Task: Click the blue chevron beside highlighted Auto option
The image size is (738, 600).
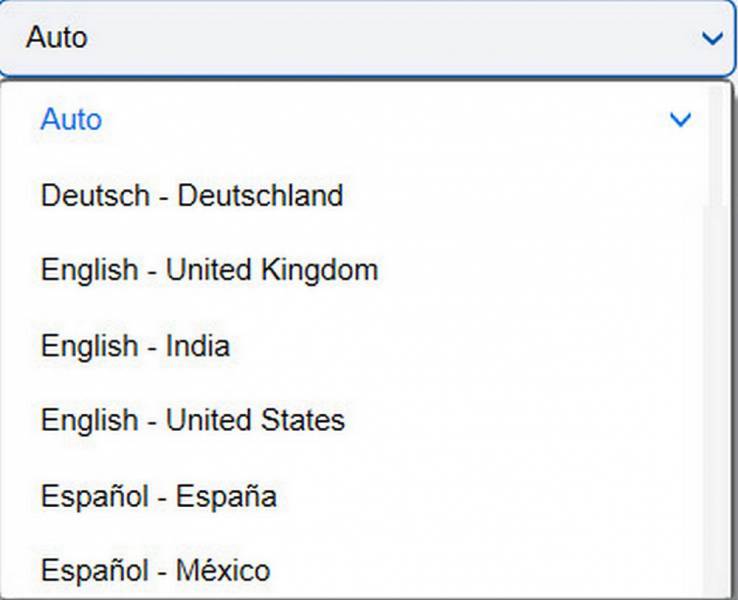Action: click(680, 120)
